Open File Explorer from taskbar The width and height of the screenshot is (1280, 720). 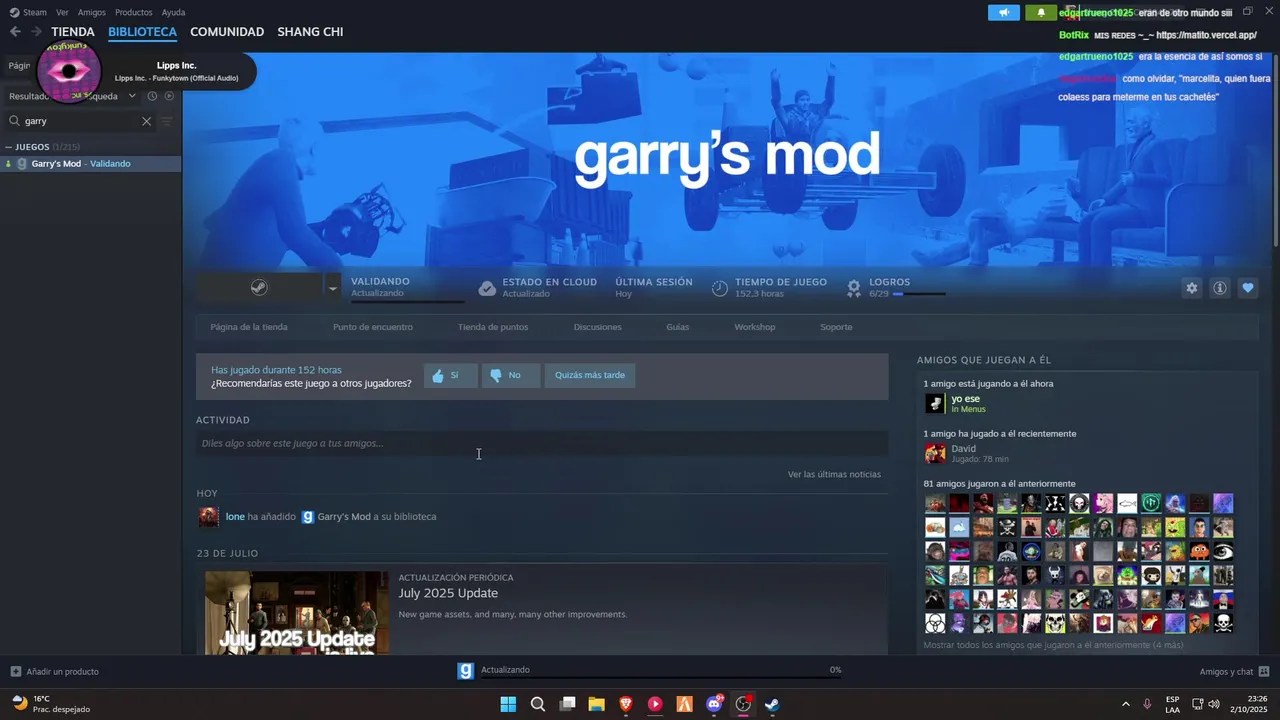[596, 704]
